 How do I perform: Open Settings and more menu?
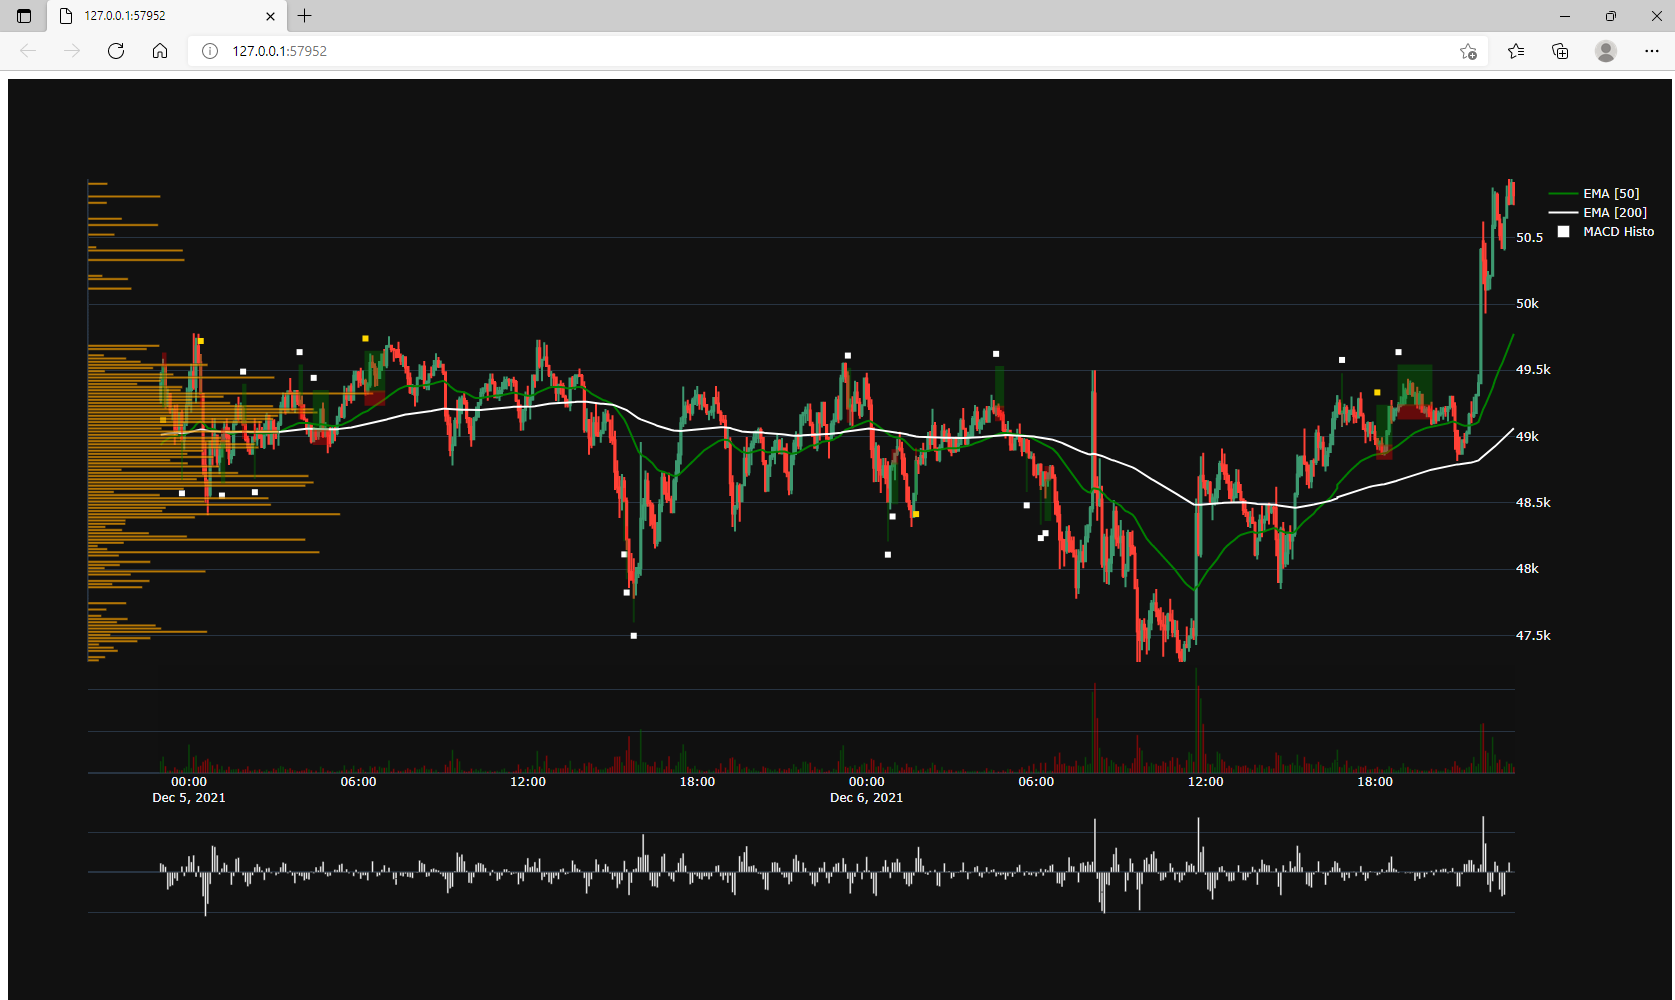(x=1651, y=51)
